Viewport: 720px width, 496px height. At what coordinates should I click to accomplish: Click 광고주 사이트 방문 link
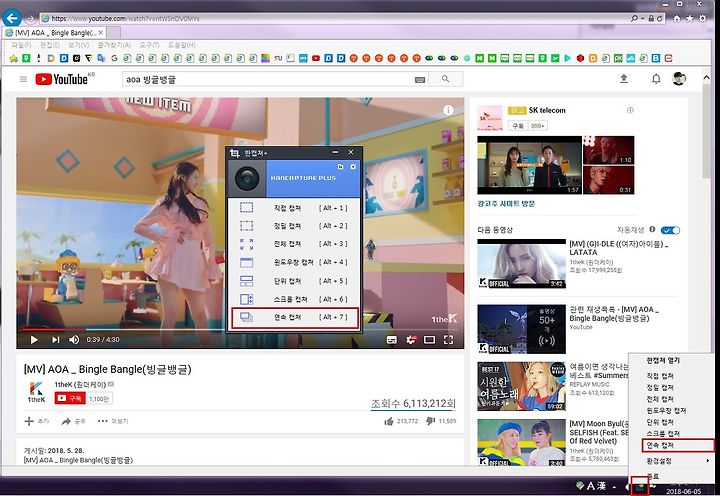coord(506,203)
